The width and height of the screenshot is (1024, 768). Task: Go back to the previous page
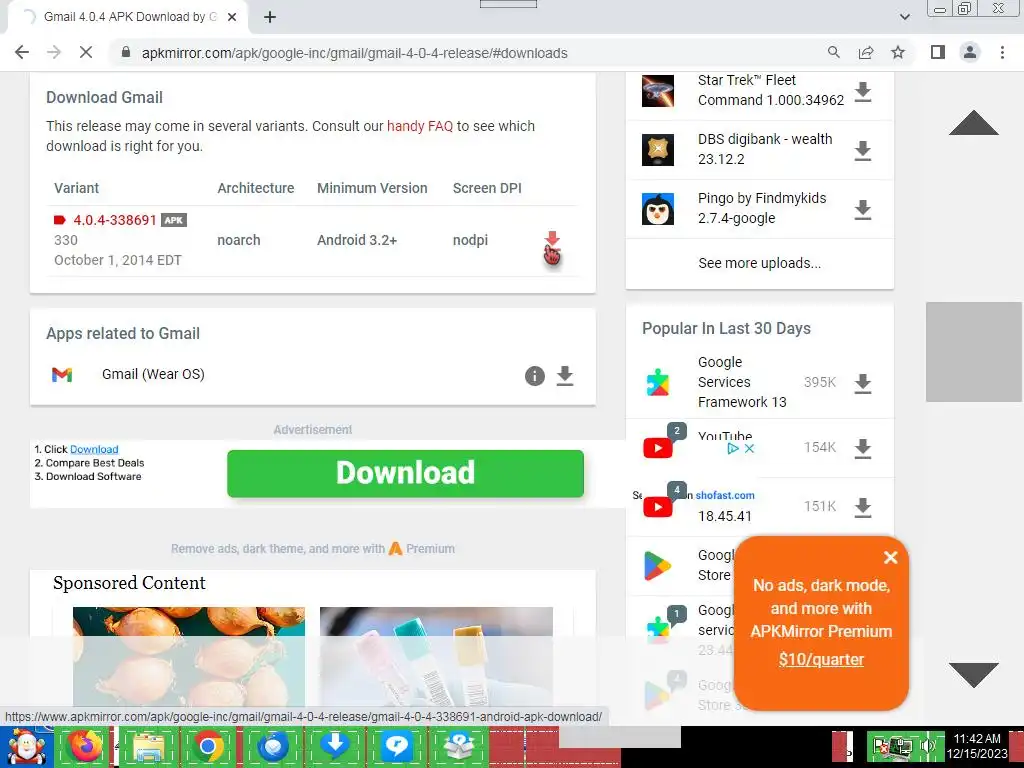[22, 52]
